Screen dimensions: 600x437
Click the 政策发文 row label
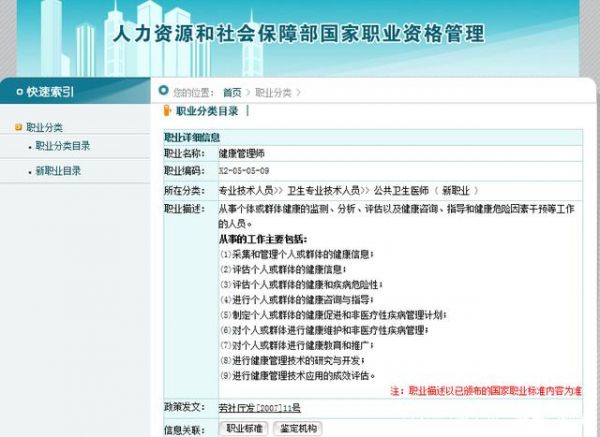184,407
